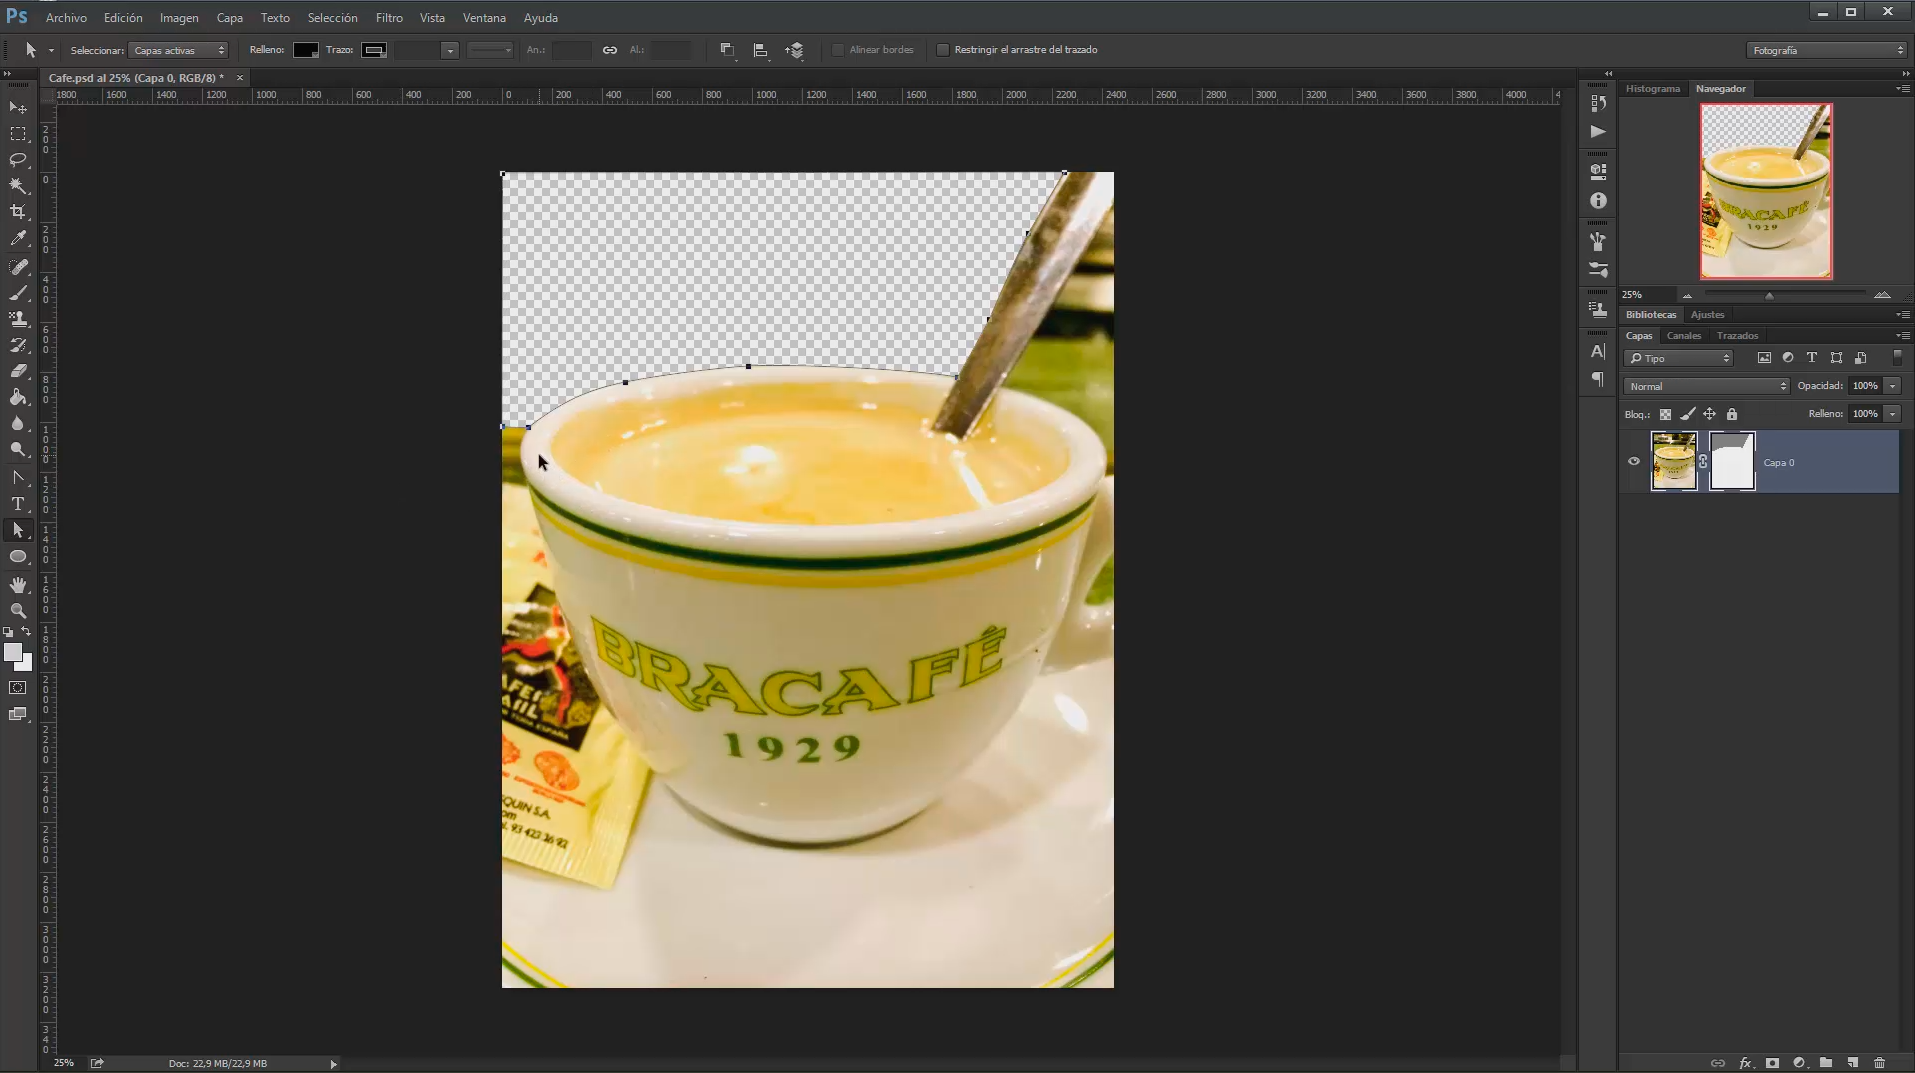The width and height of the screenshot is (1915, 1073).
Task: Open the Paragraph panel icon
Action: pos(1598,380)
